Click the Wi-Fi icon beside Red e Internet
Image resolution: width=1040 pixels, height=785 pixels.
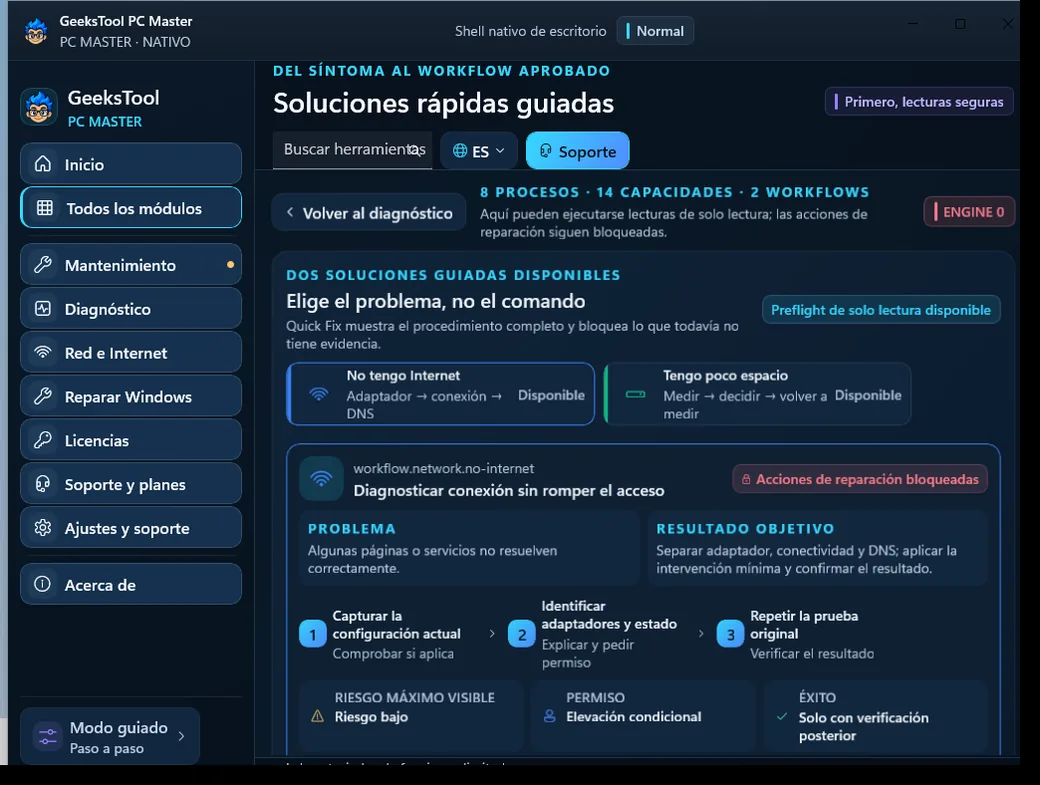(43, 352)
